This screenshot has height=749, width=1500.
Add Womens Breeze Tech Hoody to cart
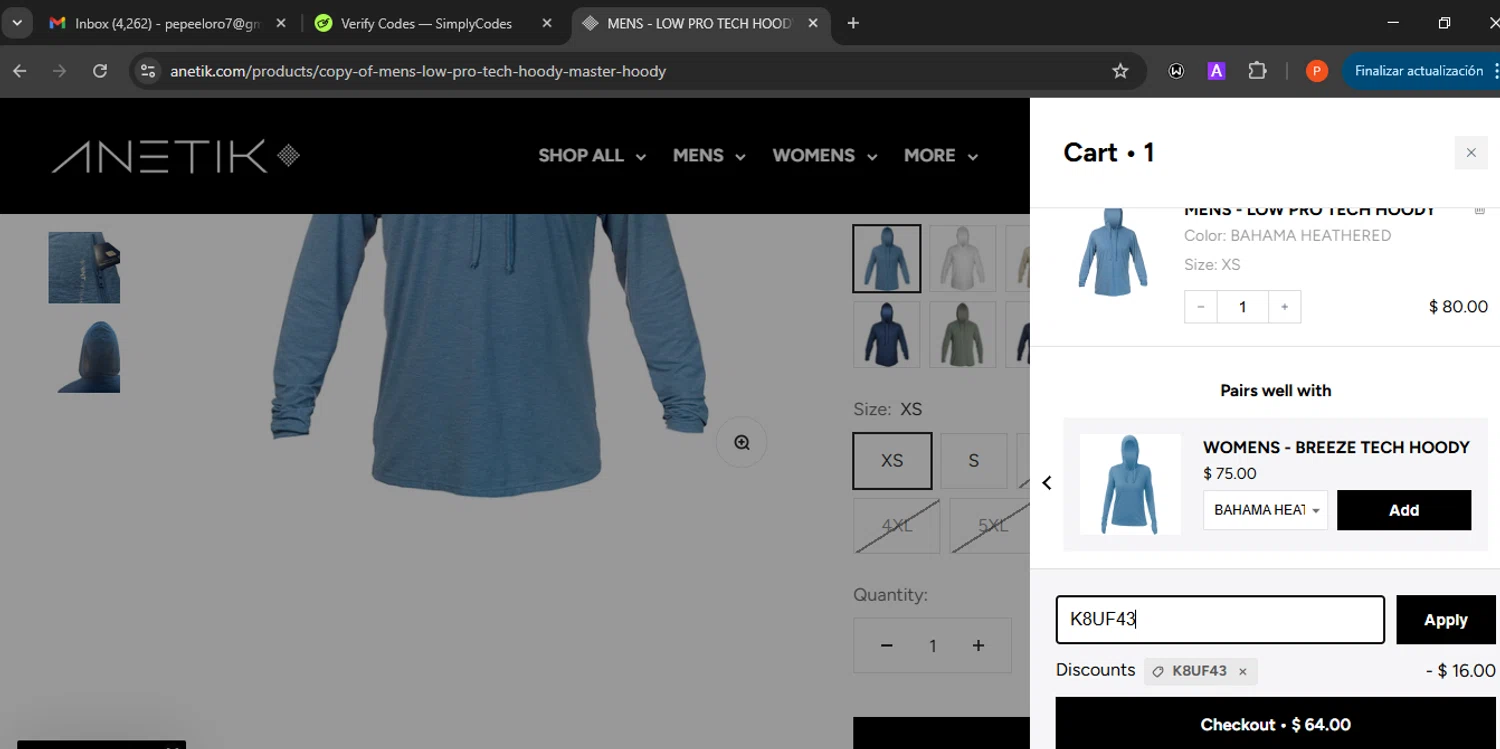tap(1404, 510)
